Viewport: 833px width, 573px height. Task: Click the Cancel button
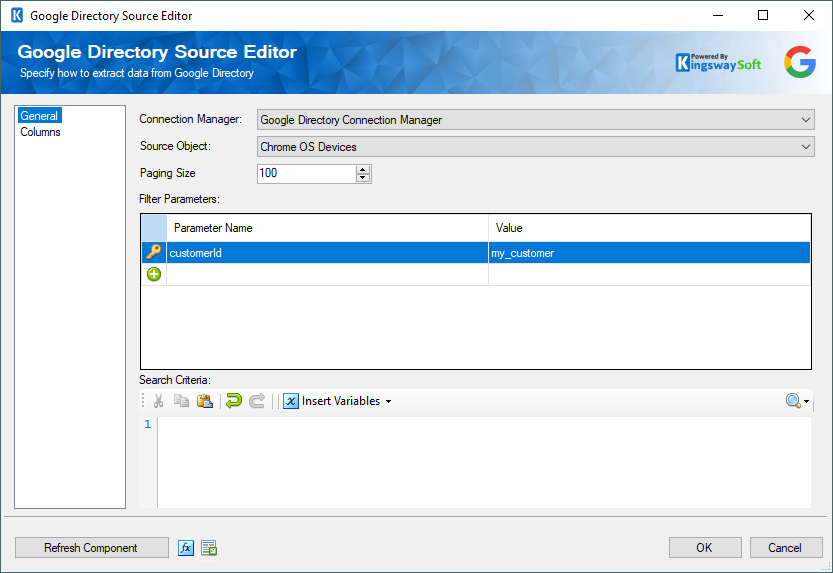click(x=785, y=548)
